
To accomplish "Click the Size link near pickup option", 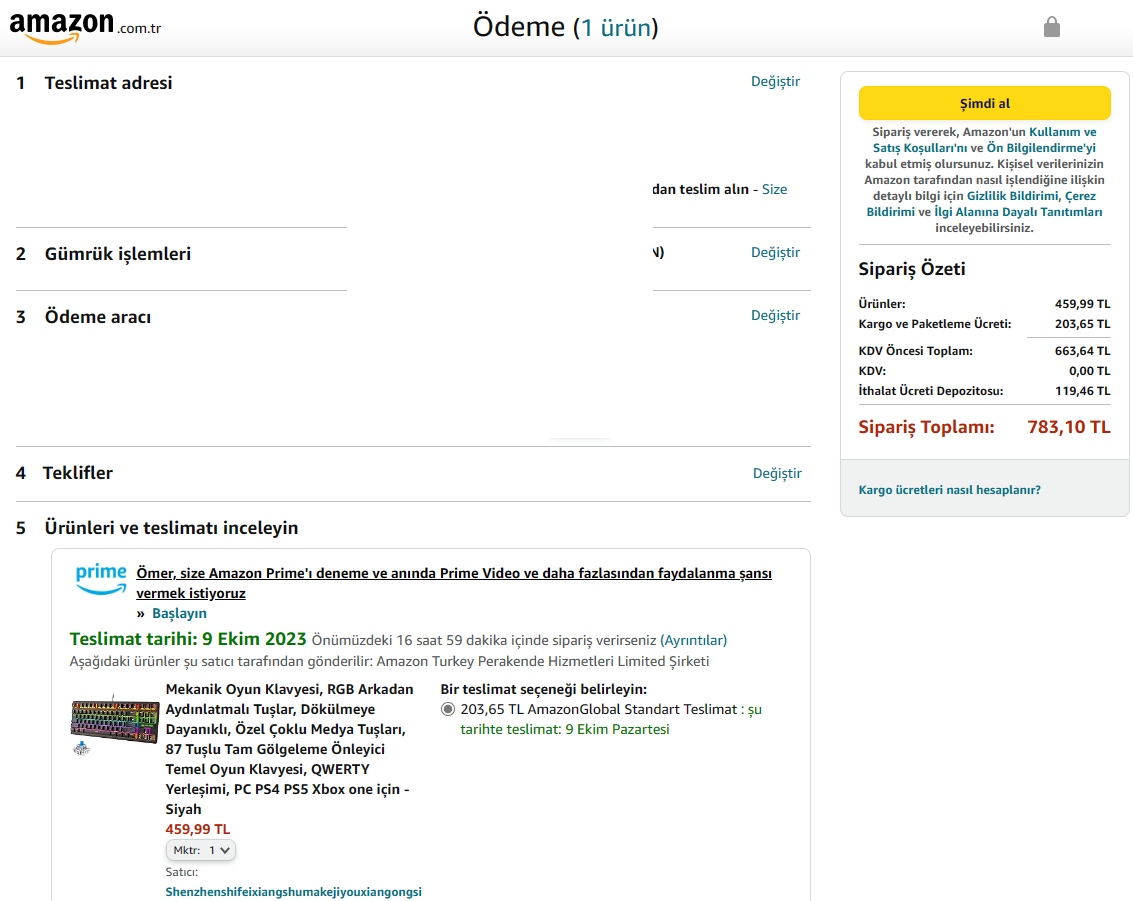I will 774,189.
